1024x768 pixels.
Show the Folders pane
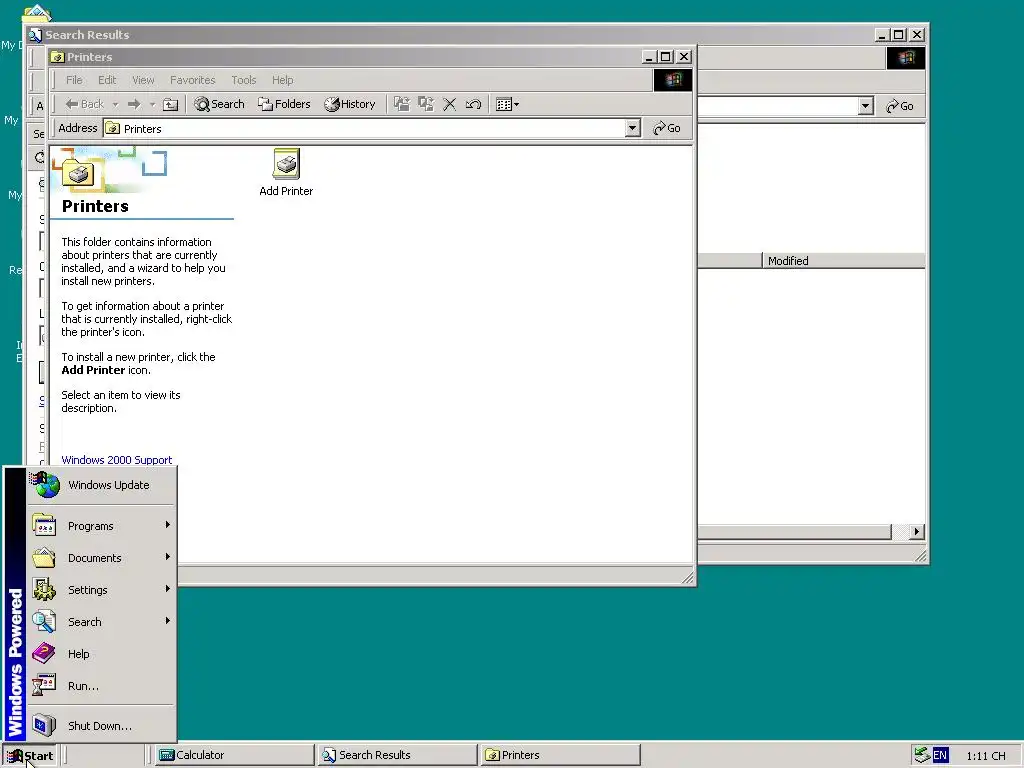(284, 104)
